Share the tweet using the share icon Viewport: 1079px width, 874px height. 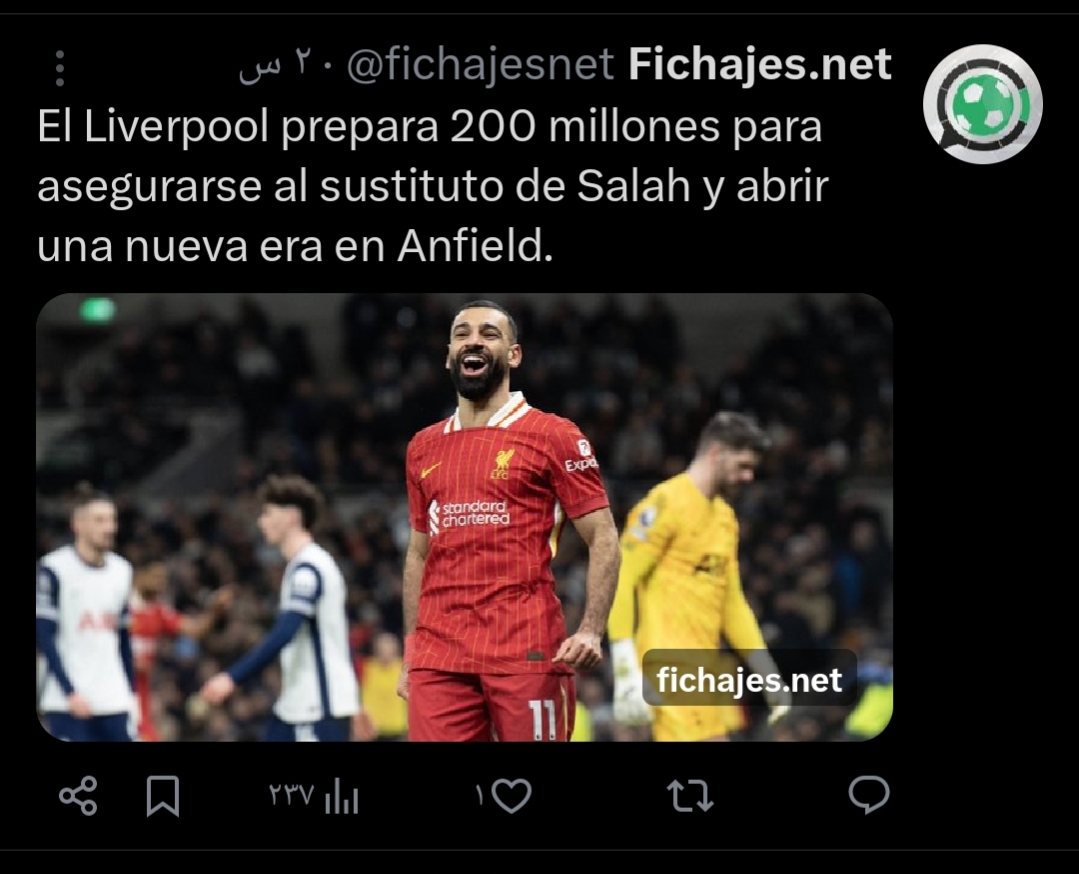point(78,796)
